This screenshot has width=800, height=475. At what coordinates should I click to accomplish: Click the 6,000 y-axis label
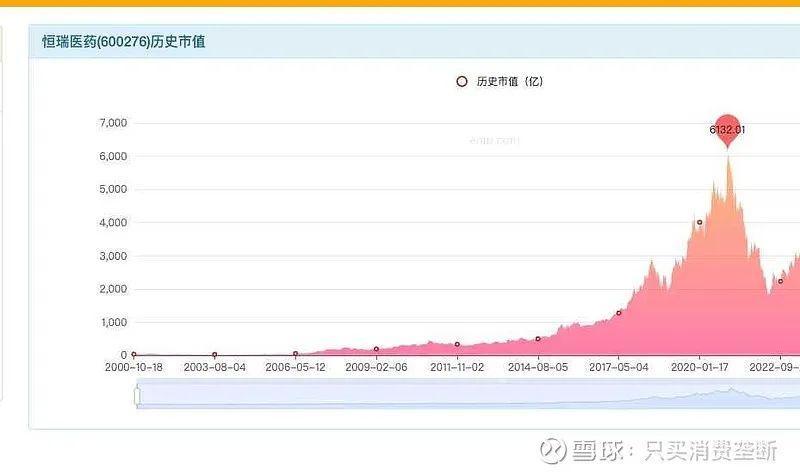pos(113,156)
